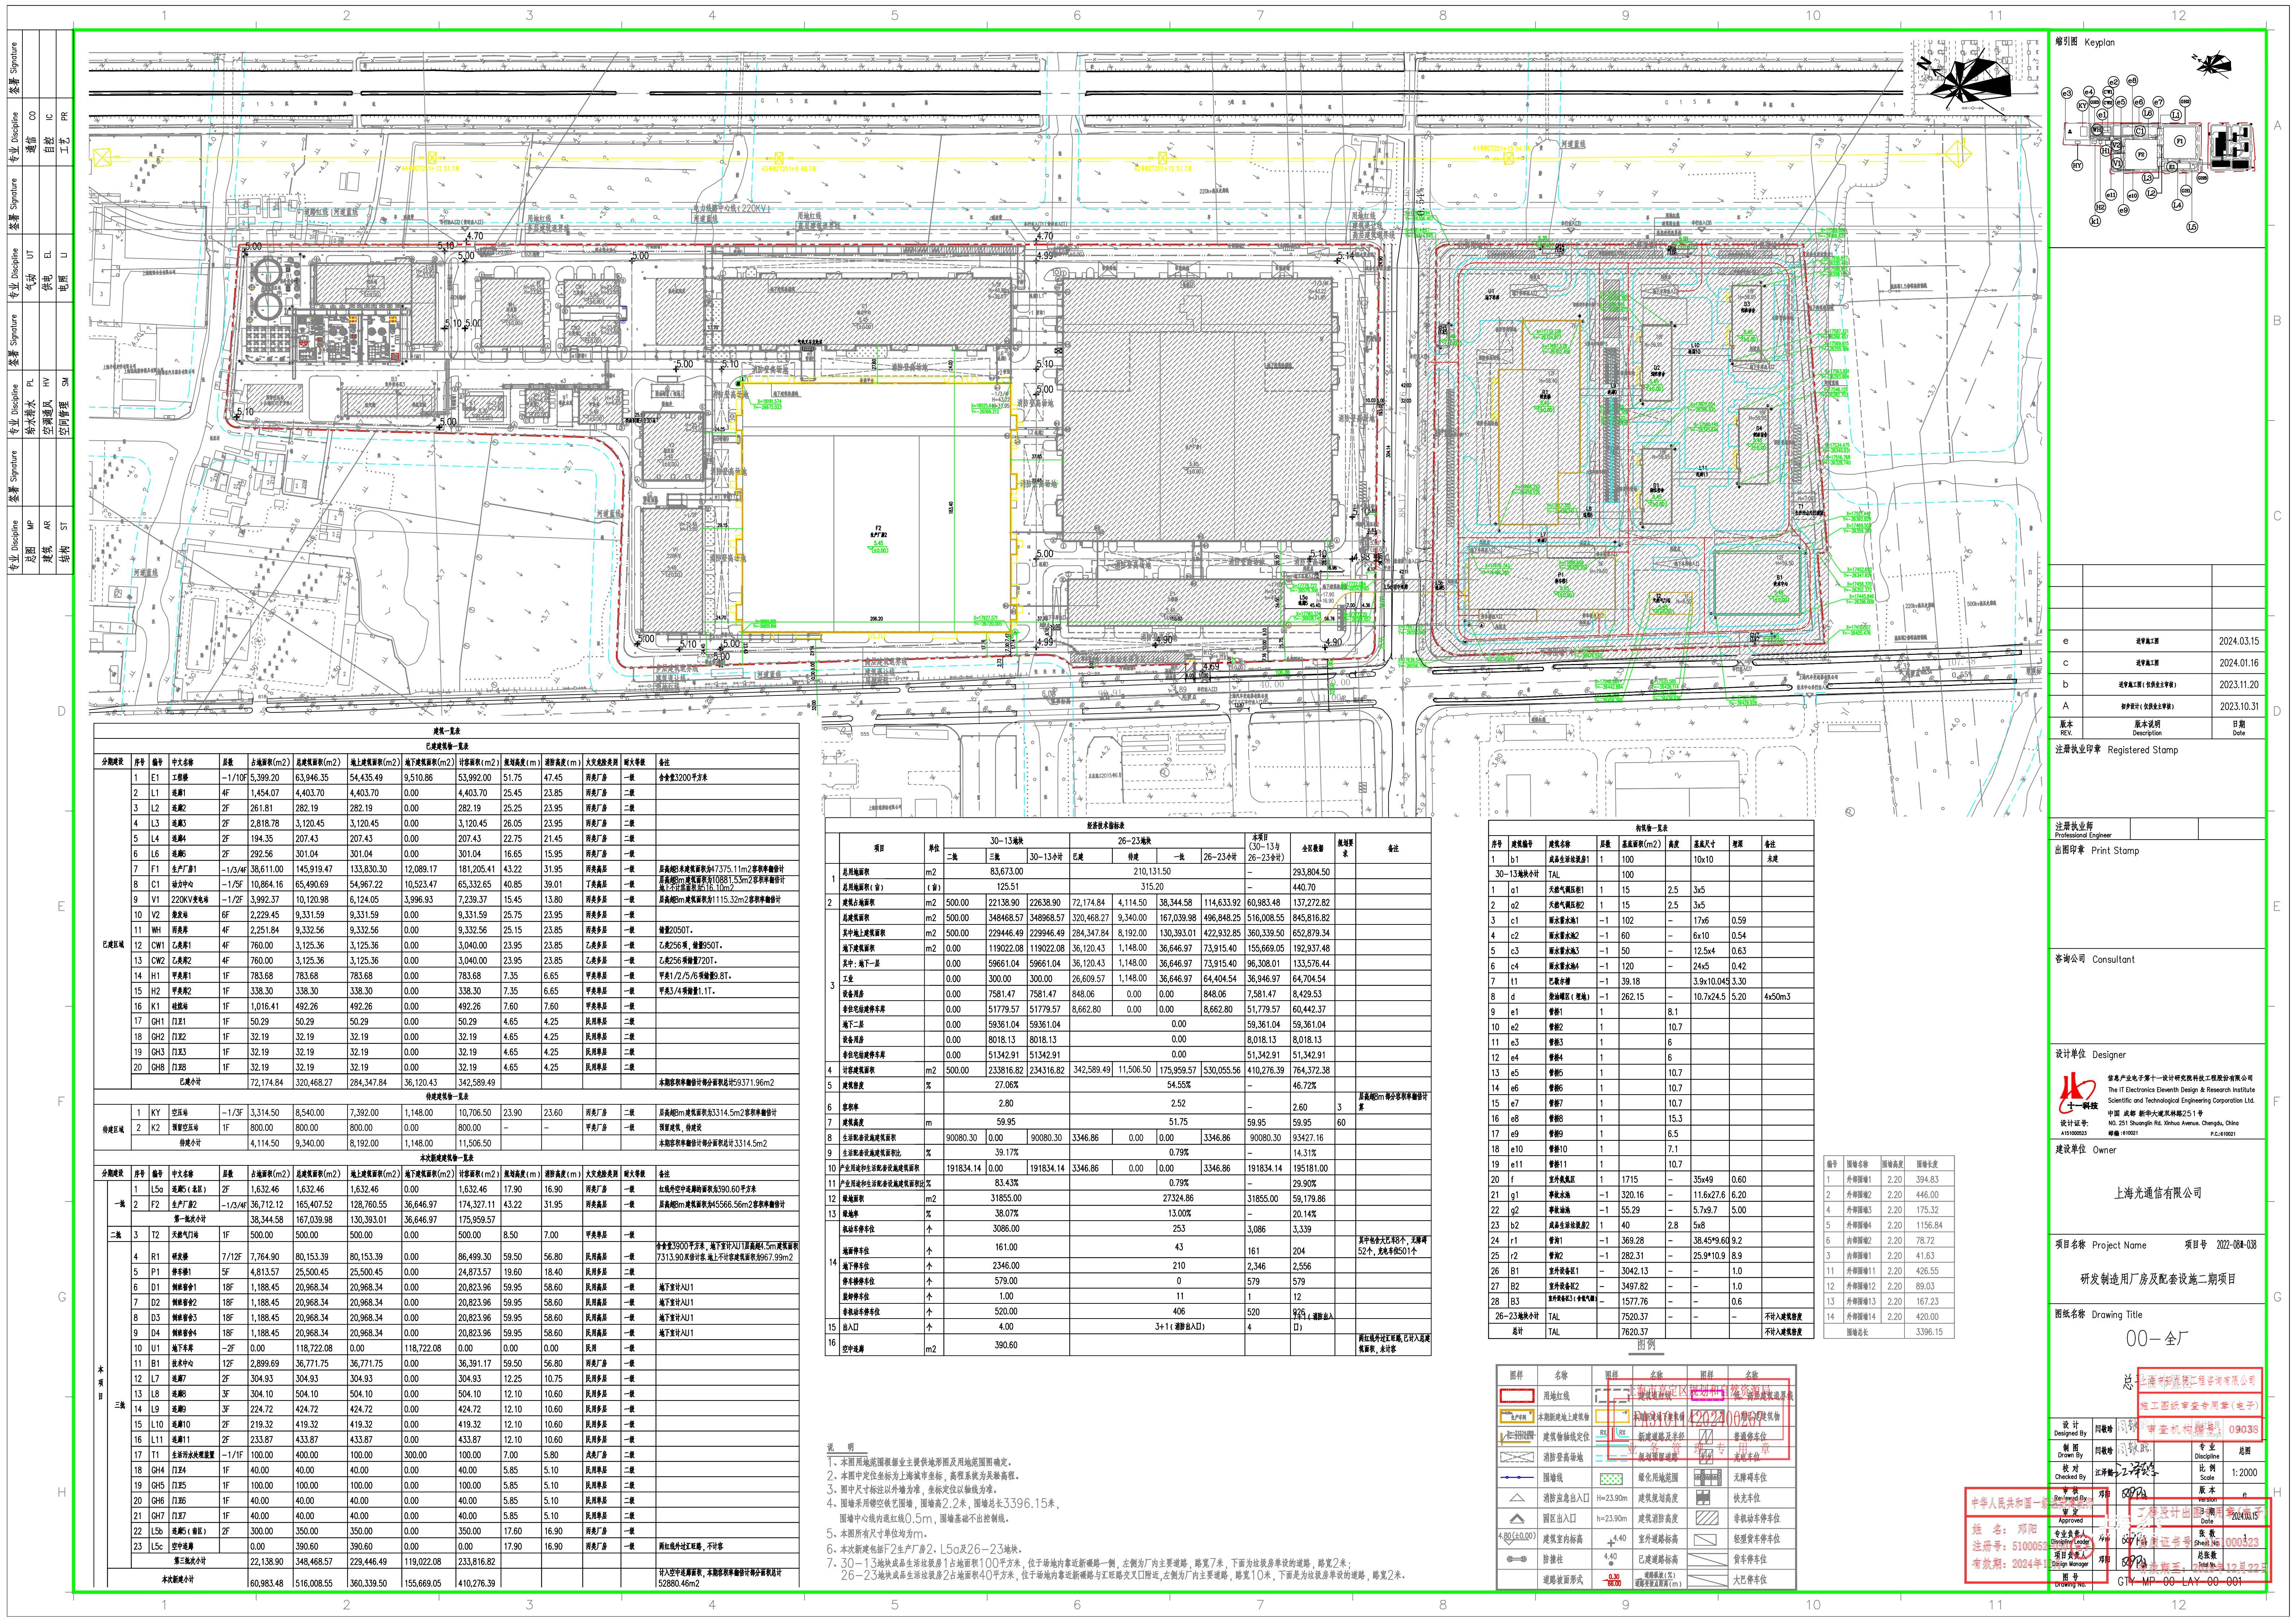This screenshot has height=1622, width=2296.
Task: Click the red site boundary legend symbol
Action: click(1517, 1396)
